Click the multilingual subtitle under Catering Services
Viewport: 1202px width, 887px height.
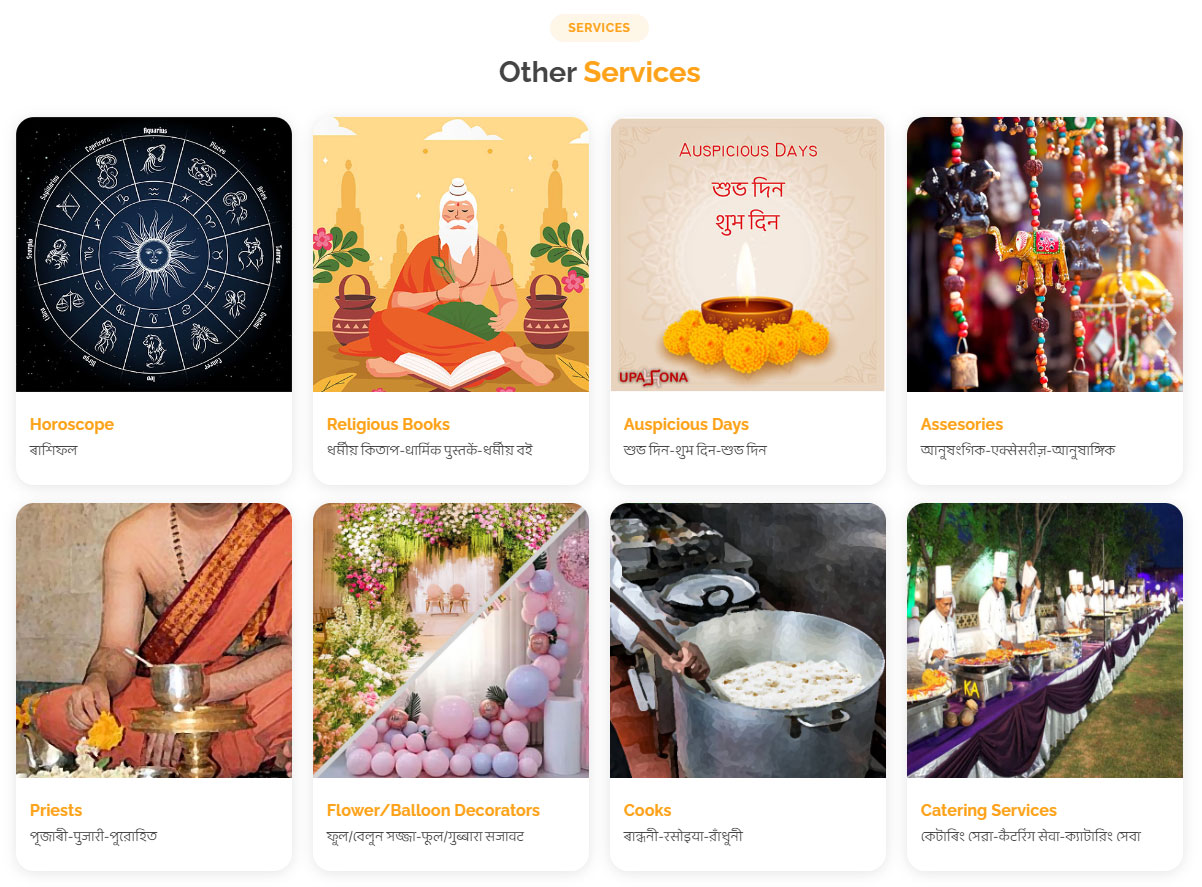point(1031,836)
